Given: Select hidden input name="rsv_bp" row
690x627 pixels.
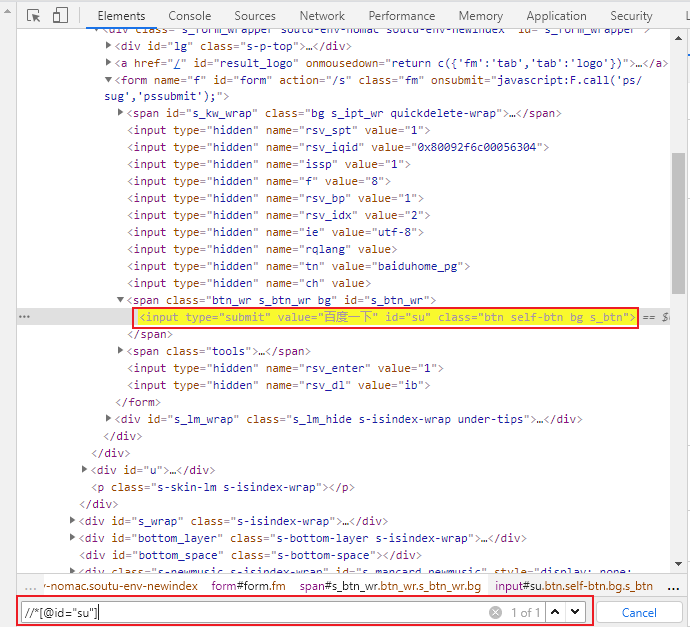Looking at the screenshot, I should tap(275, 198).
